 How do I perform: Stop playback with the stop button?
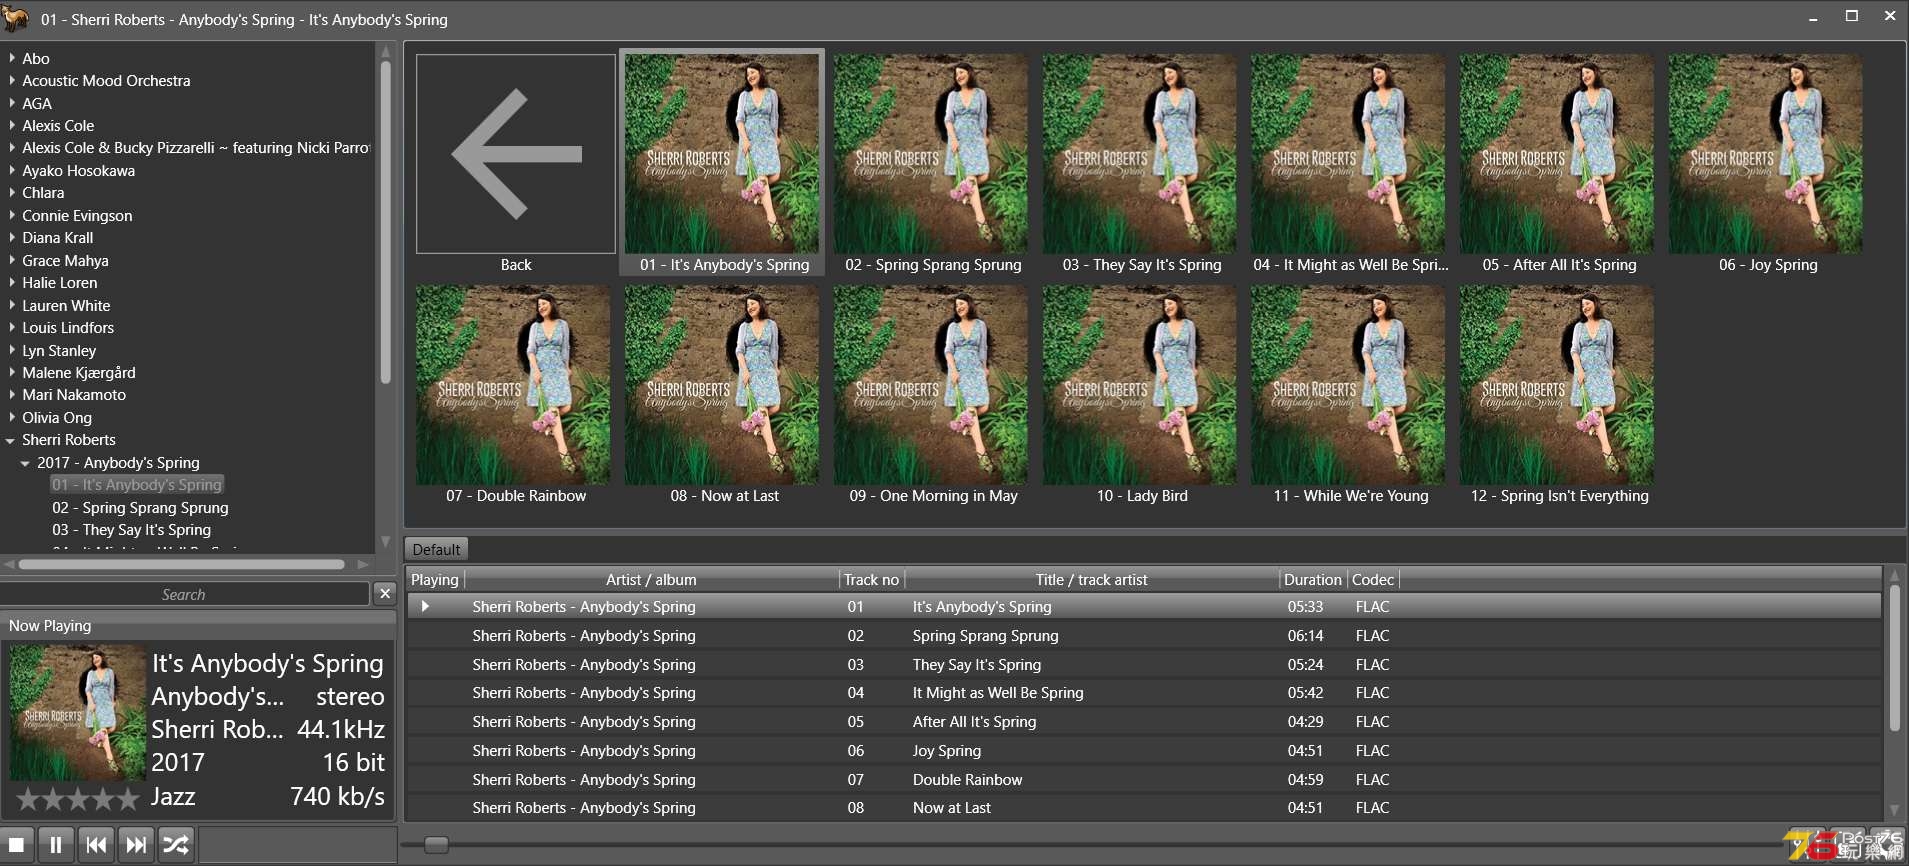pyautogui.click(x=17, y=845)
